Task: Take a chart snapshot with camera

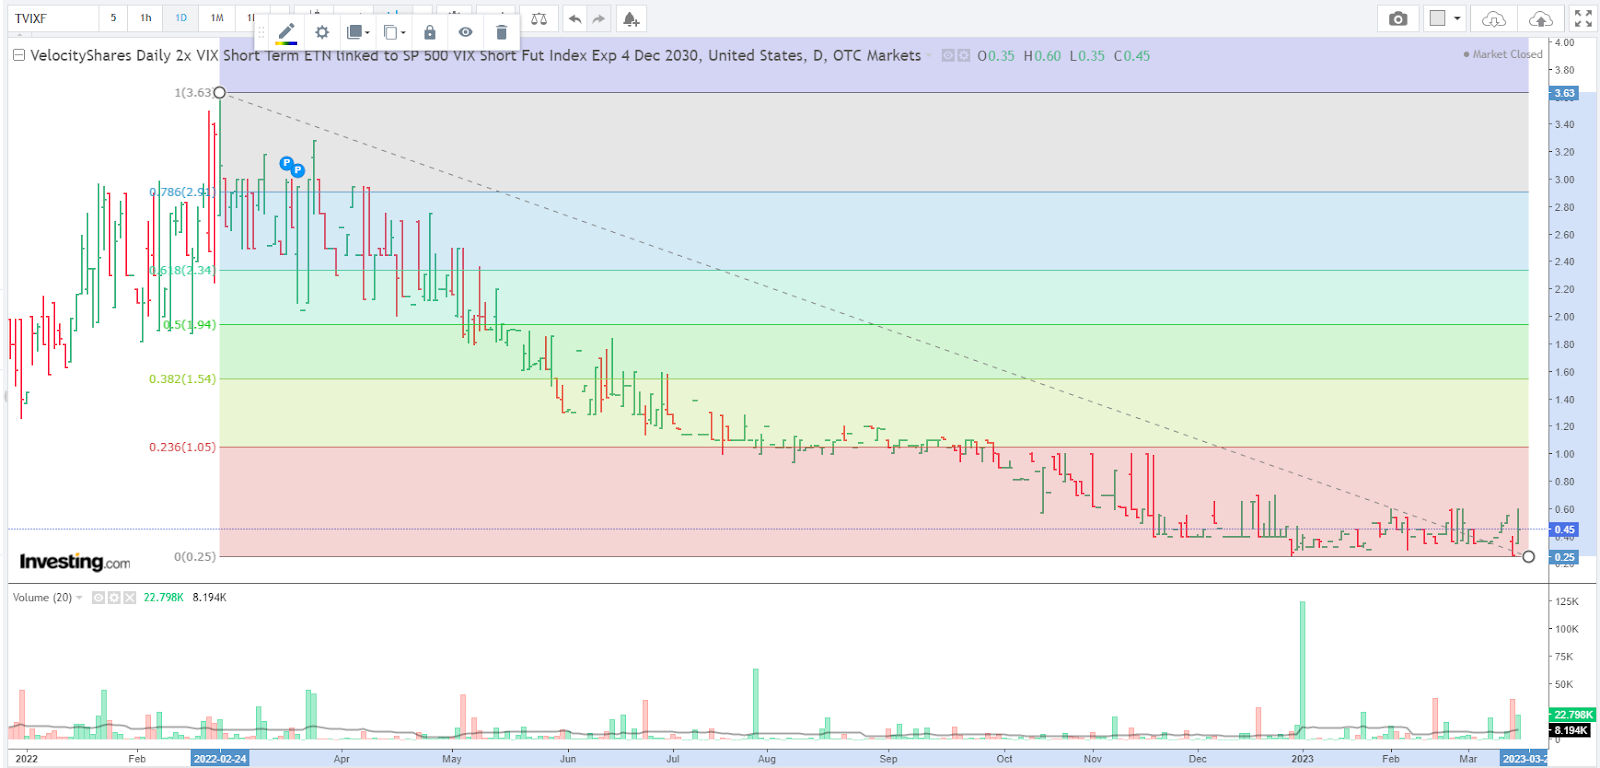Action: click(1398, 19)
